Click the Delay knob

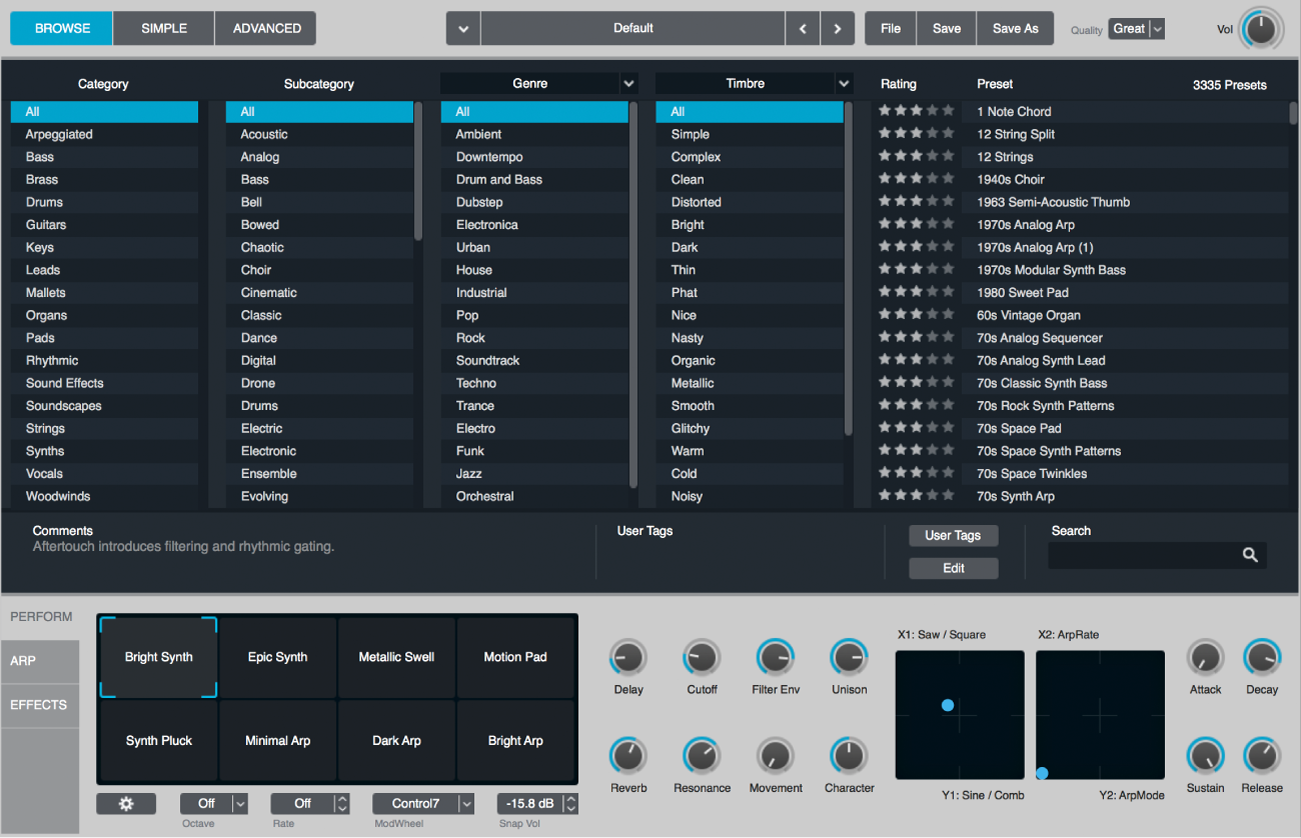(x=628, y=658)
